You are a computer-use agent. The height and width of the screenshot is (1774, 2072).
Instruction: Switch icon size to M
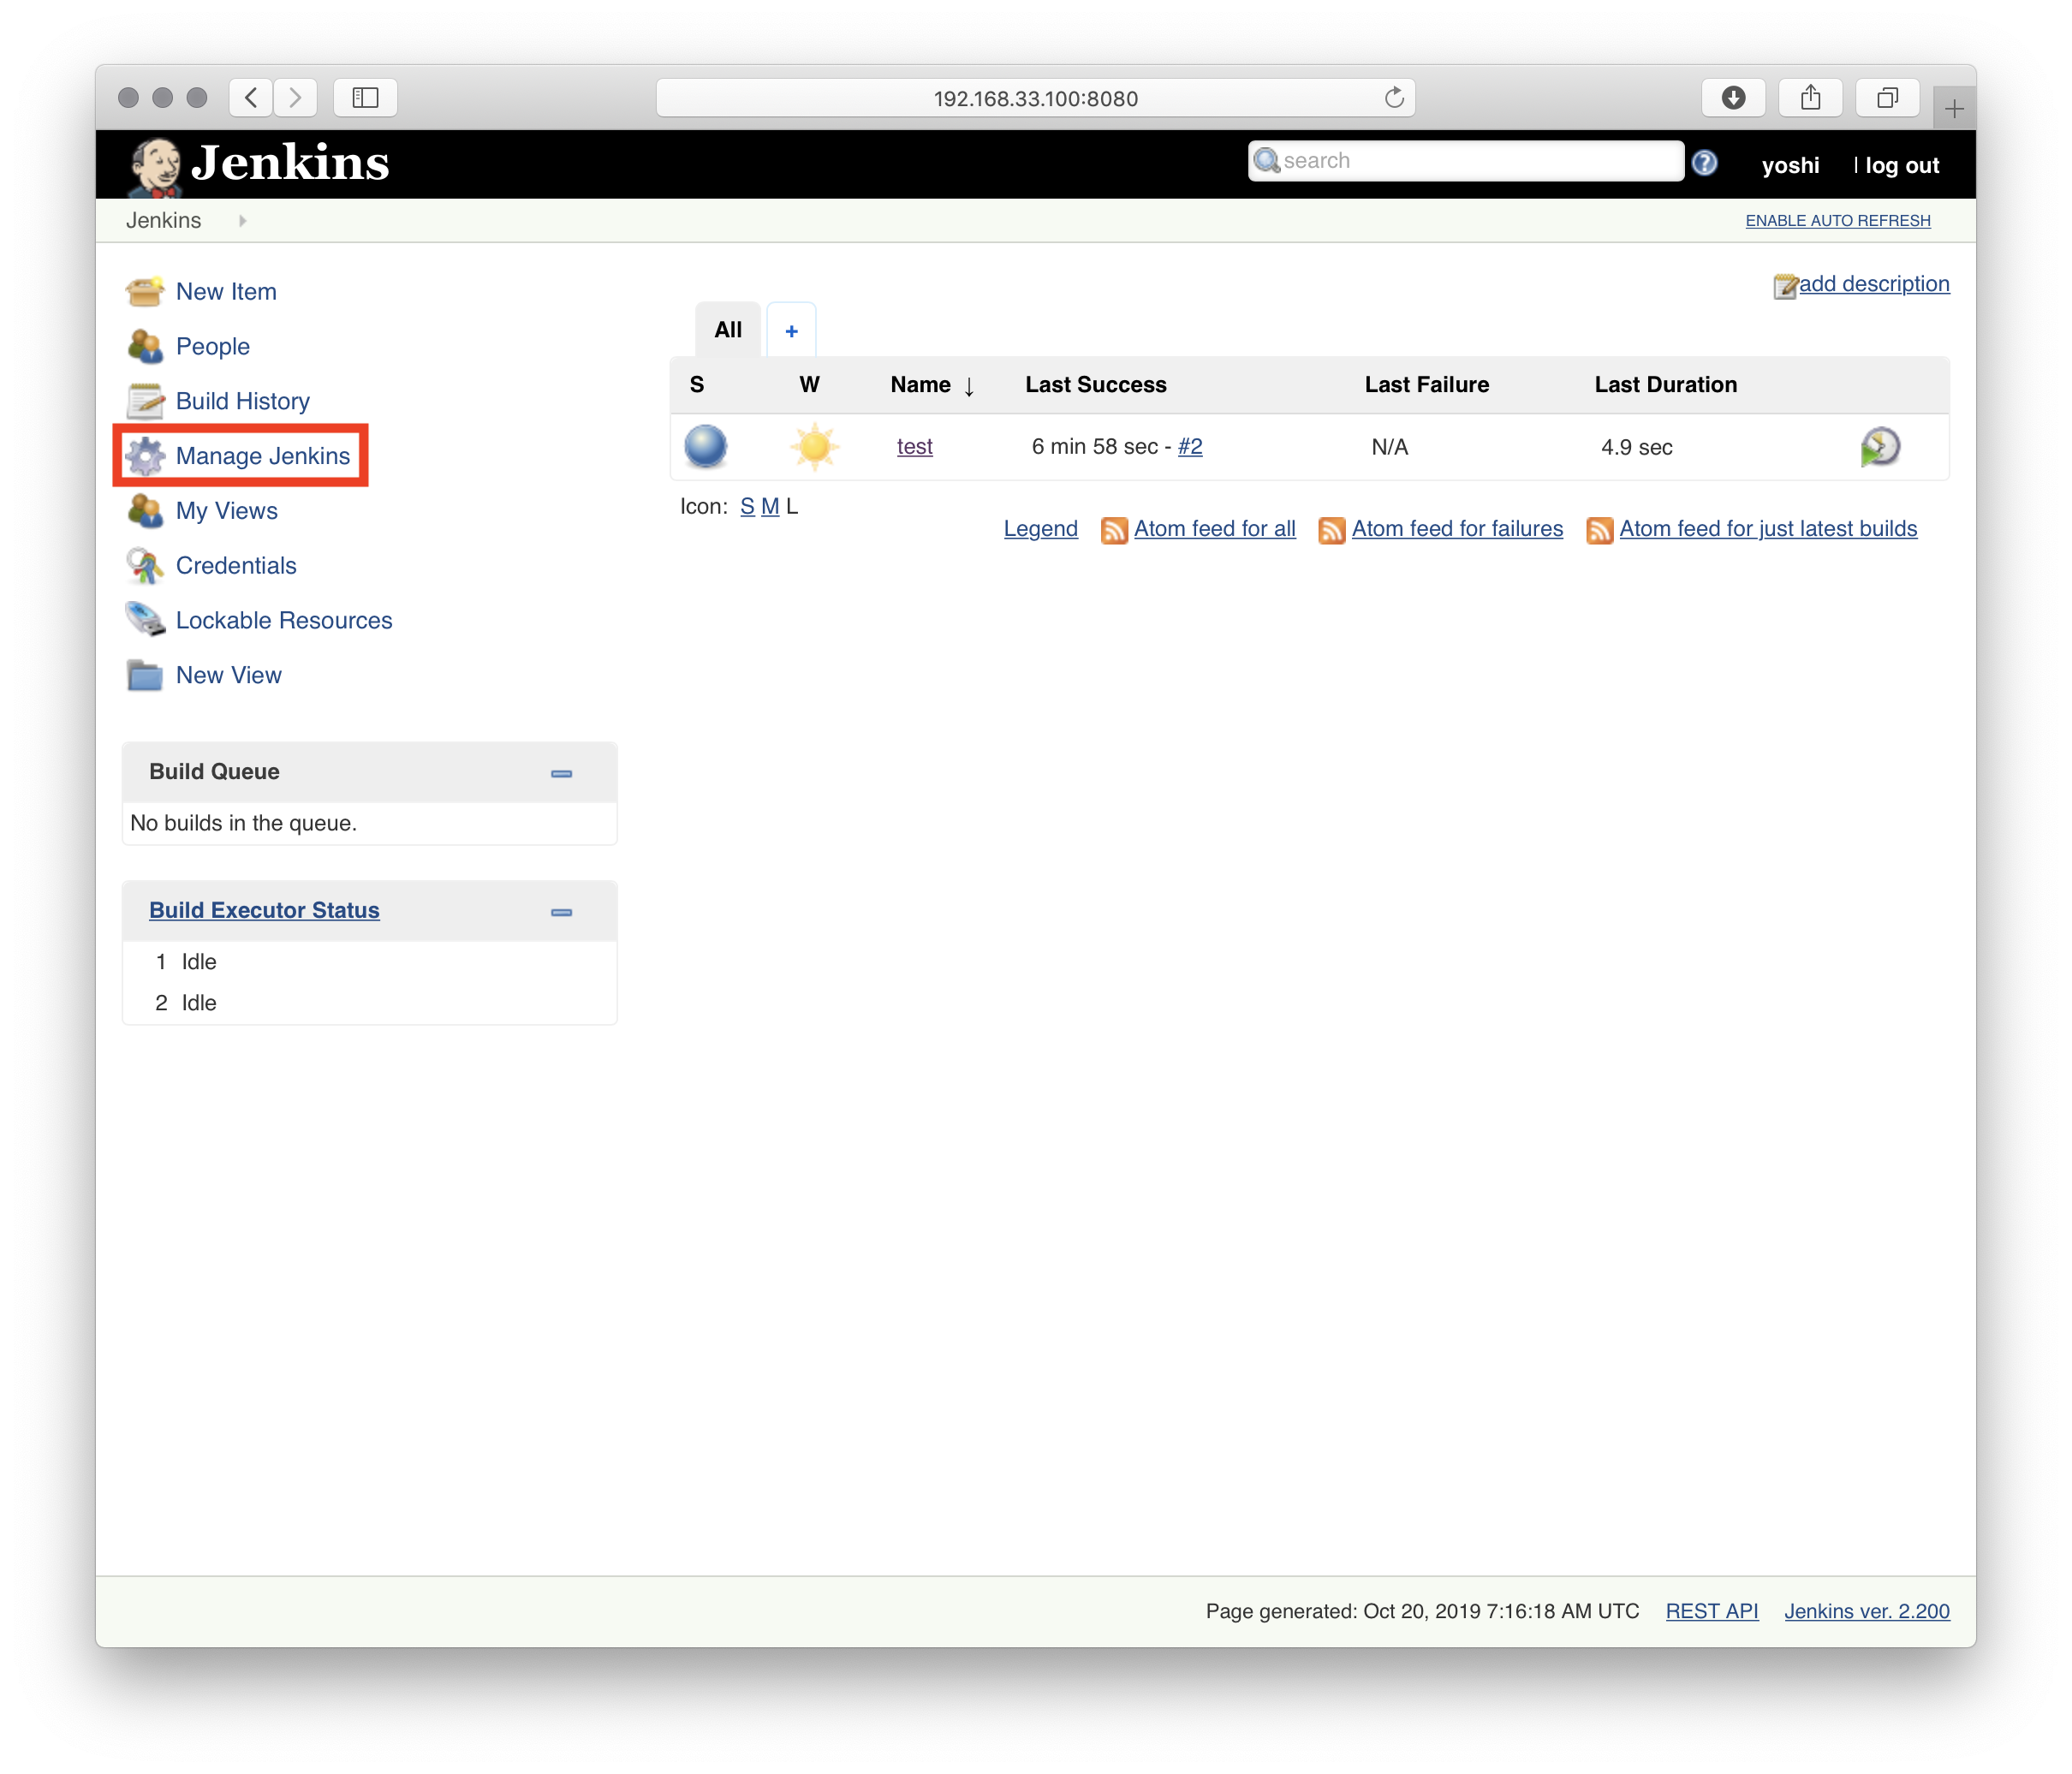pos(770,507)
